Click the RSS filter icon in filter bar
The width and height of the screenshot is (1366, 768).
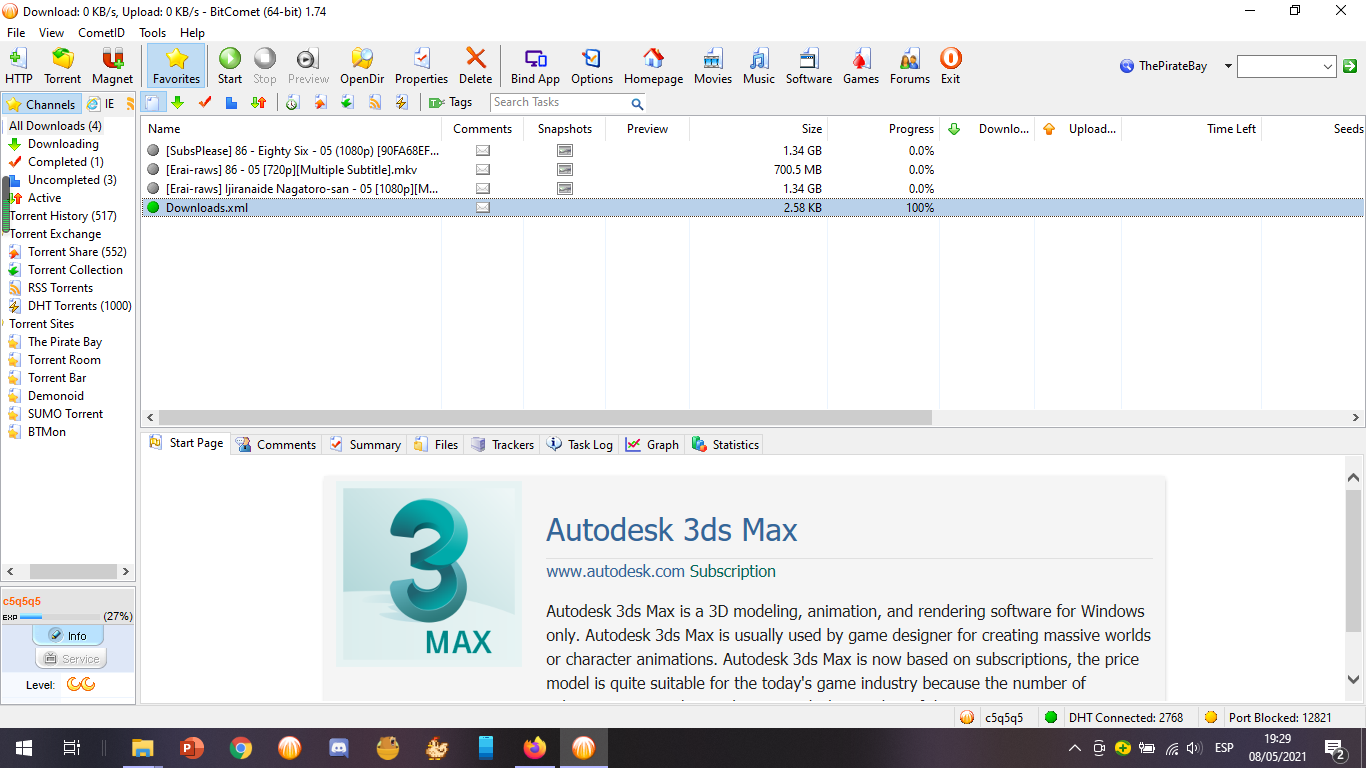coord(375,102)
